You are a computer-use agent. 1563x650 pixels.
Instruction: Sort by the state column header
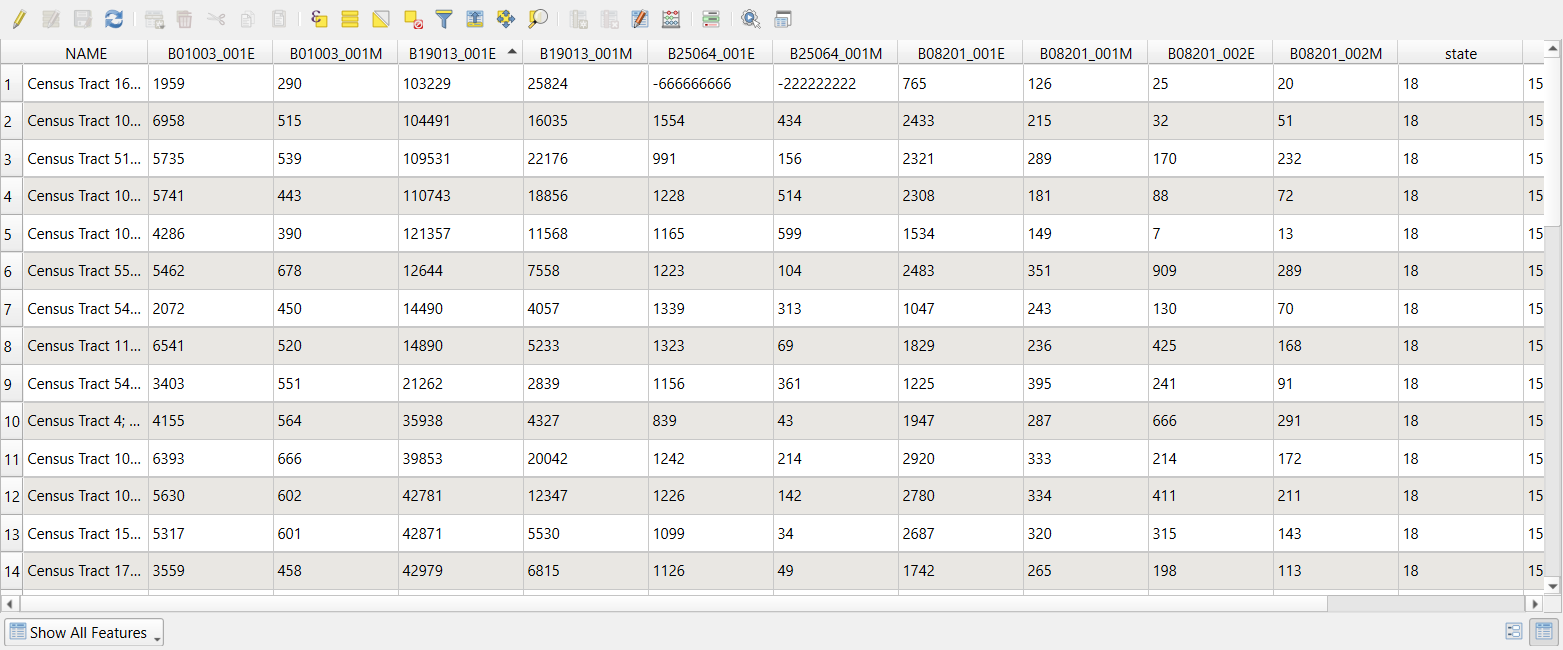click(x=1460, y=53)
